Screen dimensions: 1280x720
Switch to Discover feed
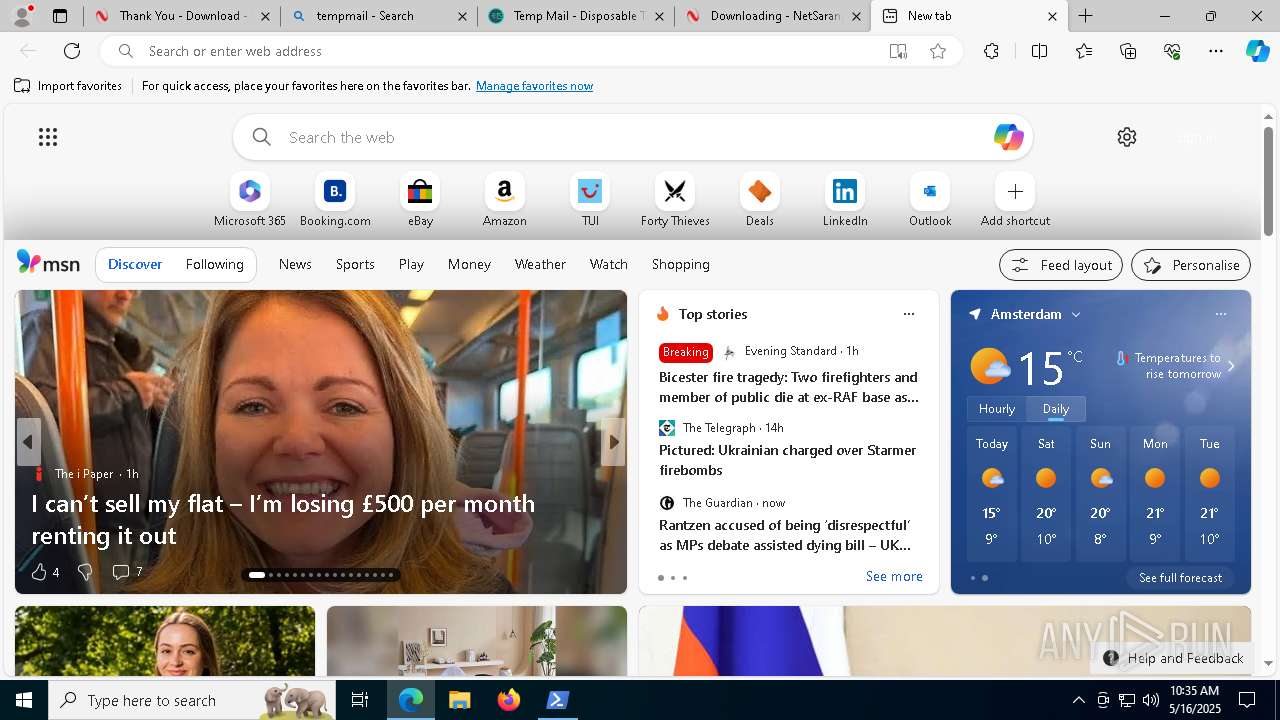(135, 264)
